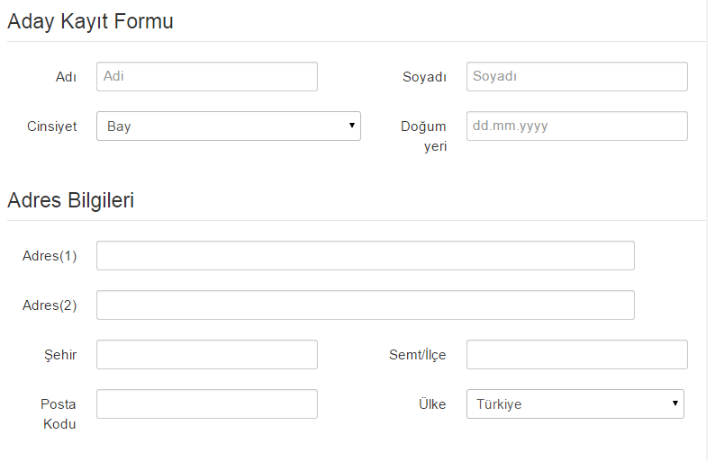Image resolution: width=708 pixels, height=461 pixels.
Task: Click the Semt/İlçe field label
Action: point(416,354)
